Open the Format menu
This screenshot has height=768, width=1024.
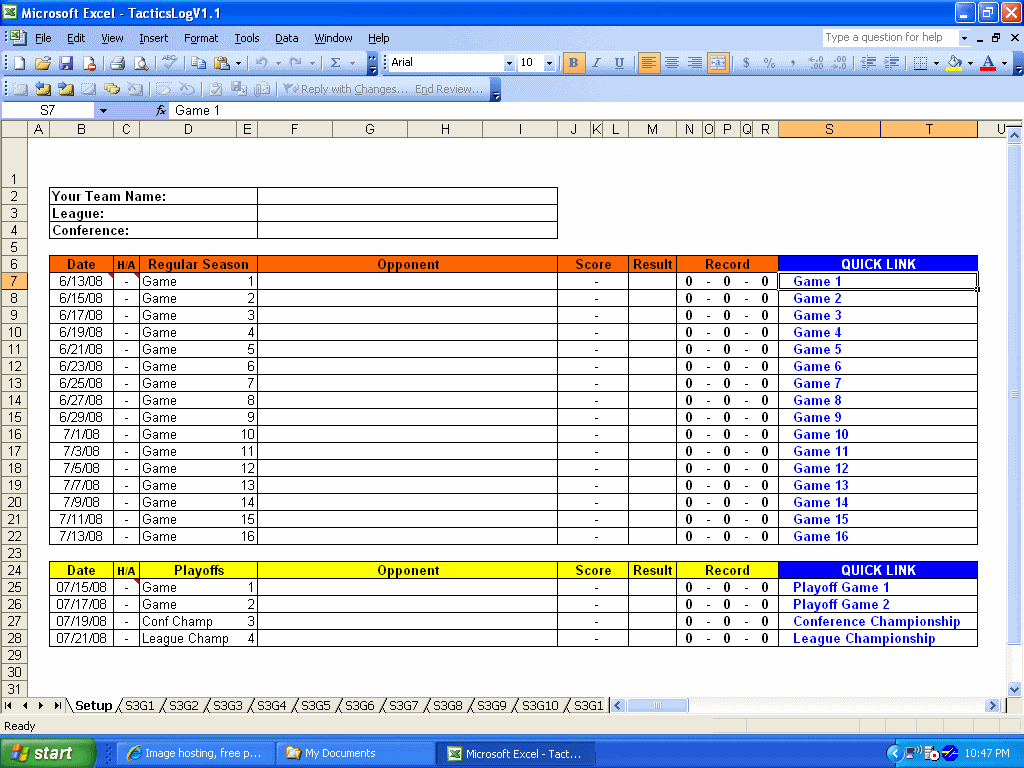tap(200, 38)
